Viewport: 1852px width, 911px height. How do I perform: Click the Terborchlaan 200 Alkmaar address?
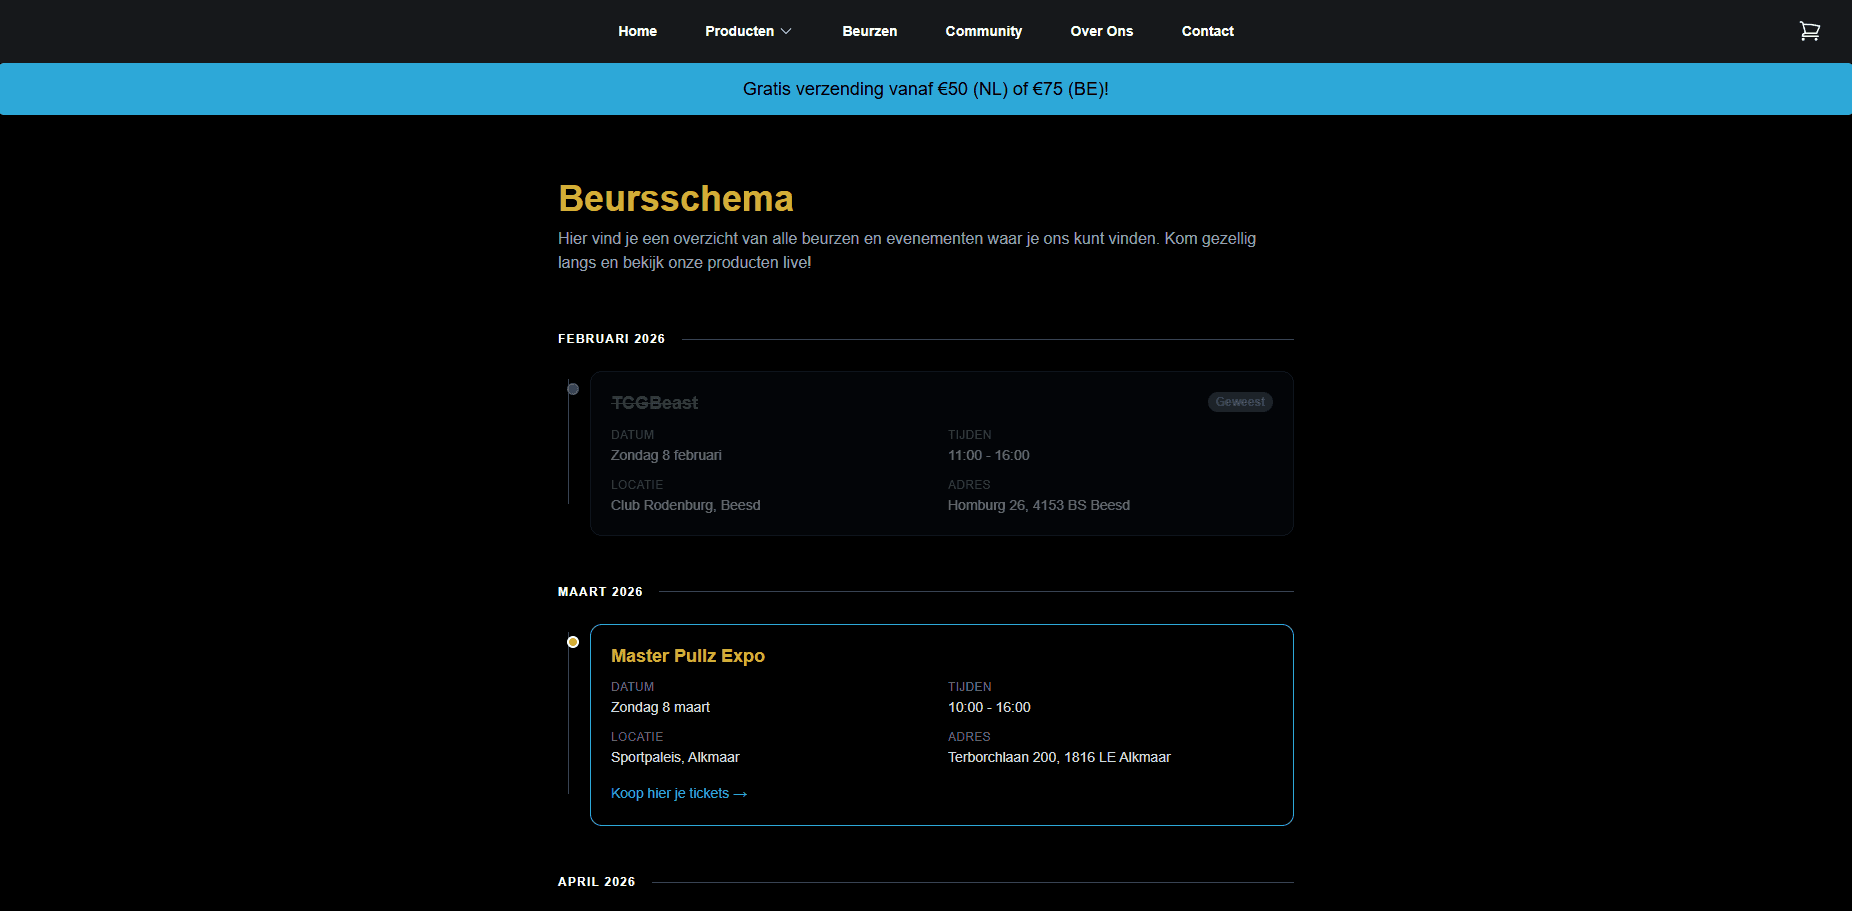click(1058, 757)
